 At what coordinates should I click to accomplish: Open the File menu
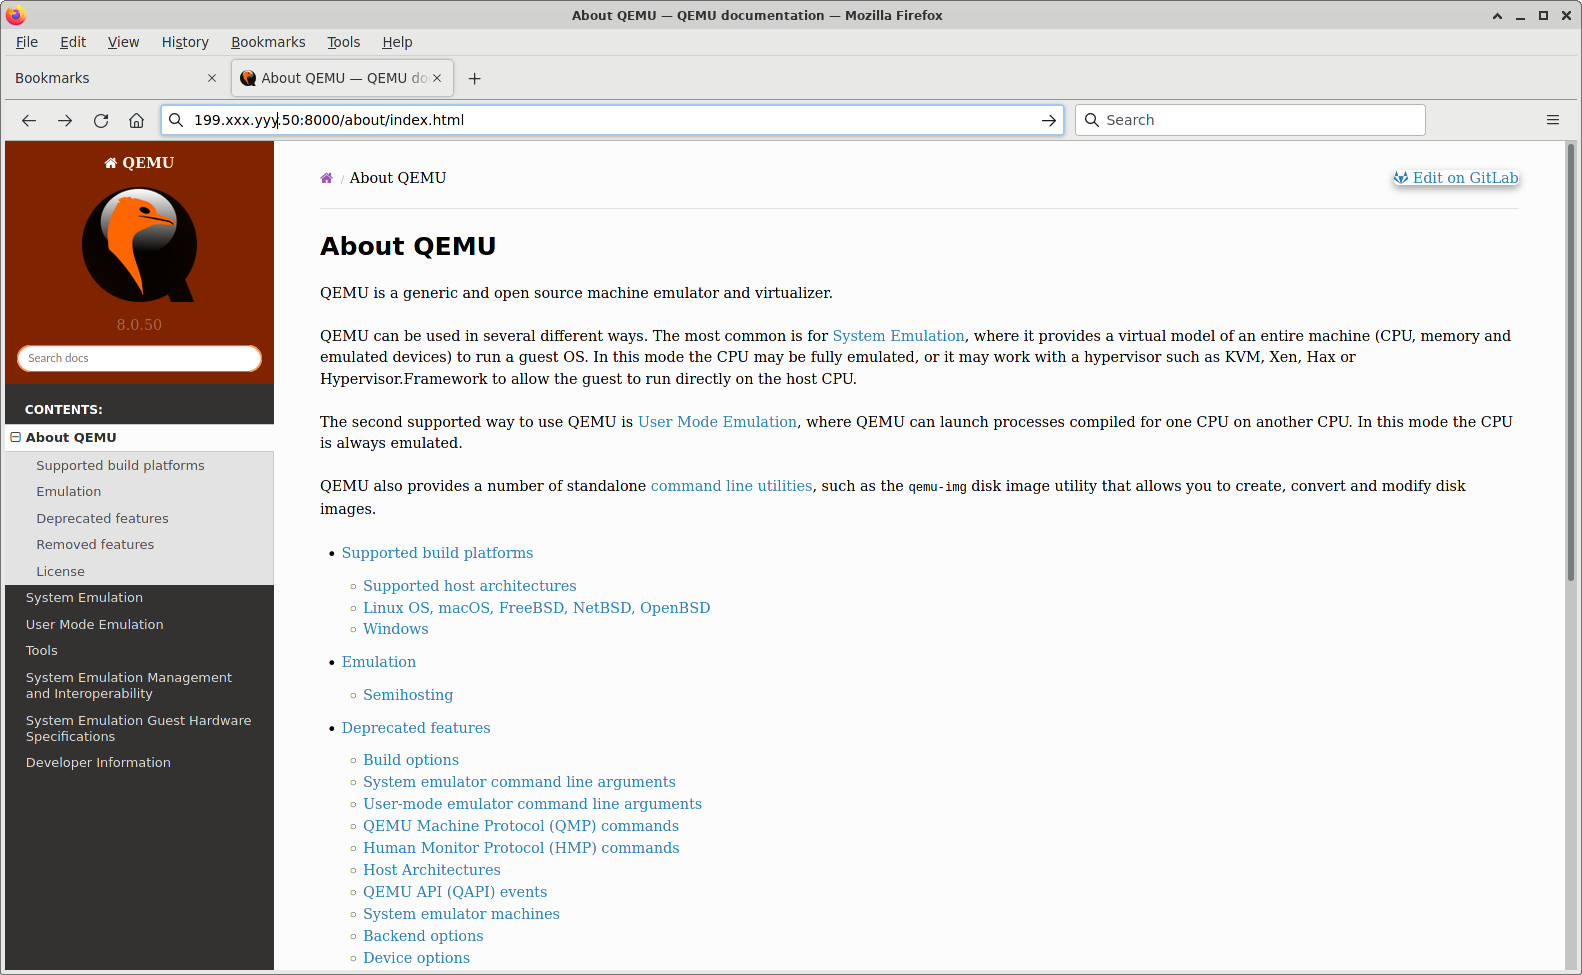(x=27, y=42)
